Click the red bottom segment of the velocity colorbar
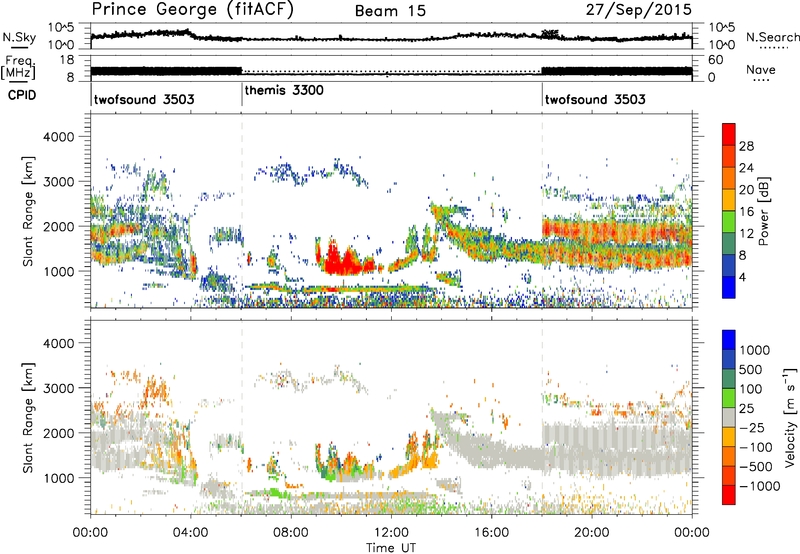Screen dimensions: 800x554 (x=729, y=495)
